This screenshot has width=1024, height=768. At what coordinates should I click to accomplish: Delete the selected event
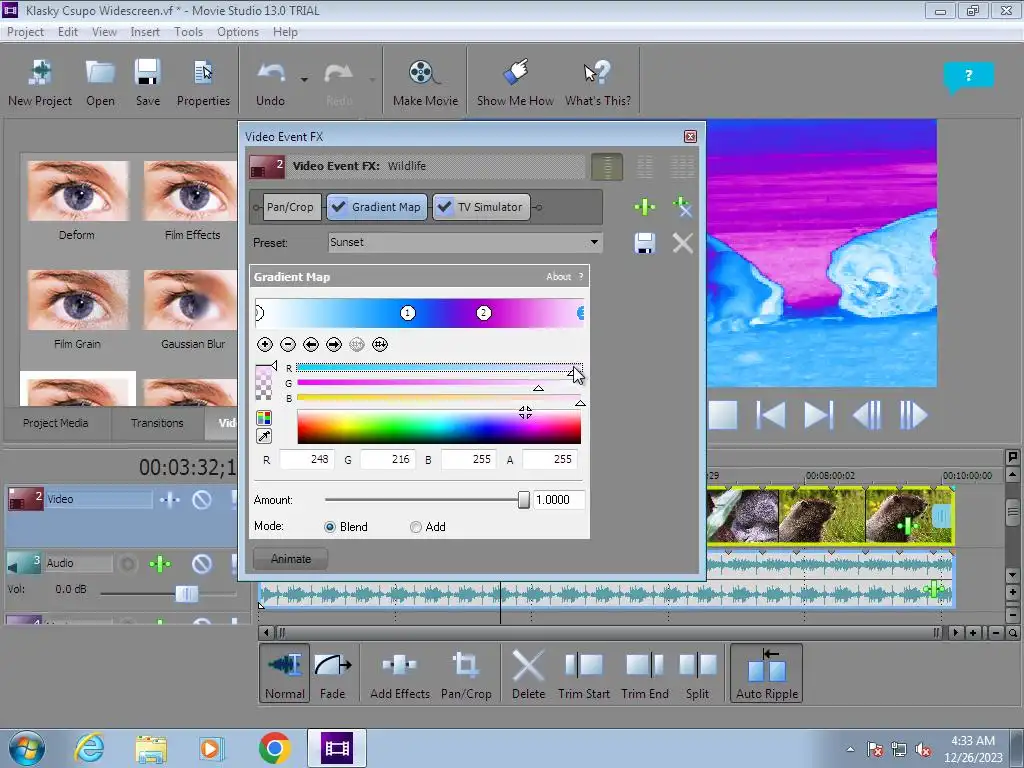(528, 673)
